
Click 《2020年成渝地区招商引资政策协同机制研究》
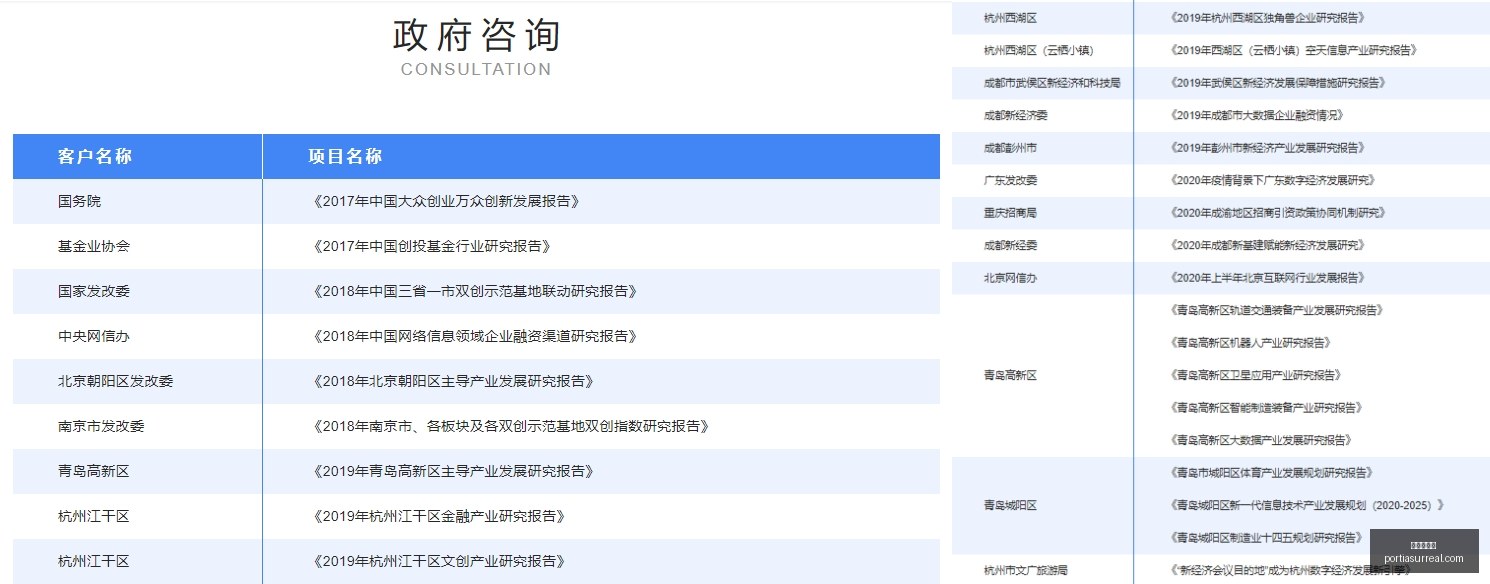pos(1278,213)
